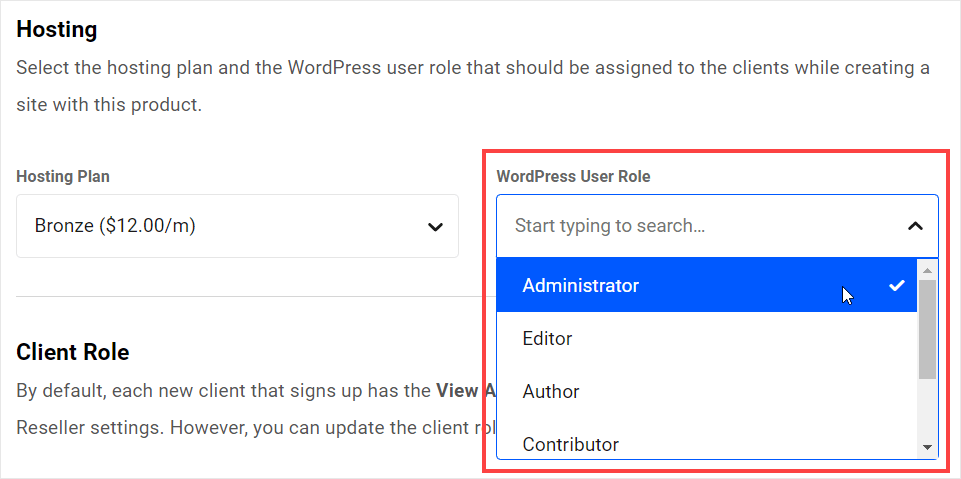Click the WordPress User Role label
Image resolution: width=961 pixels, height=479 pixels.
pyautogui.click(x=573, y=177)
